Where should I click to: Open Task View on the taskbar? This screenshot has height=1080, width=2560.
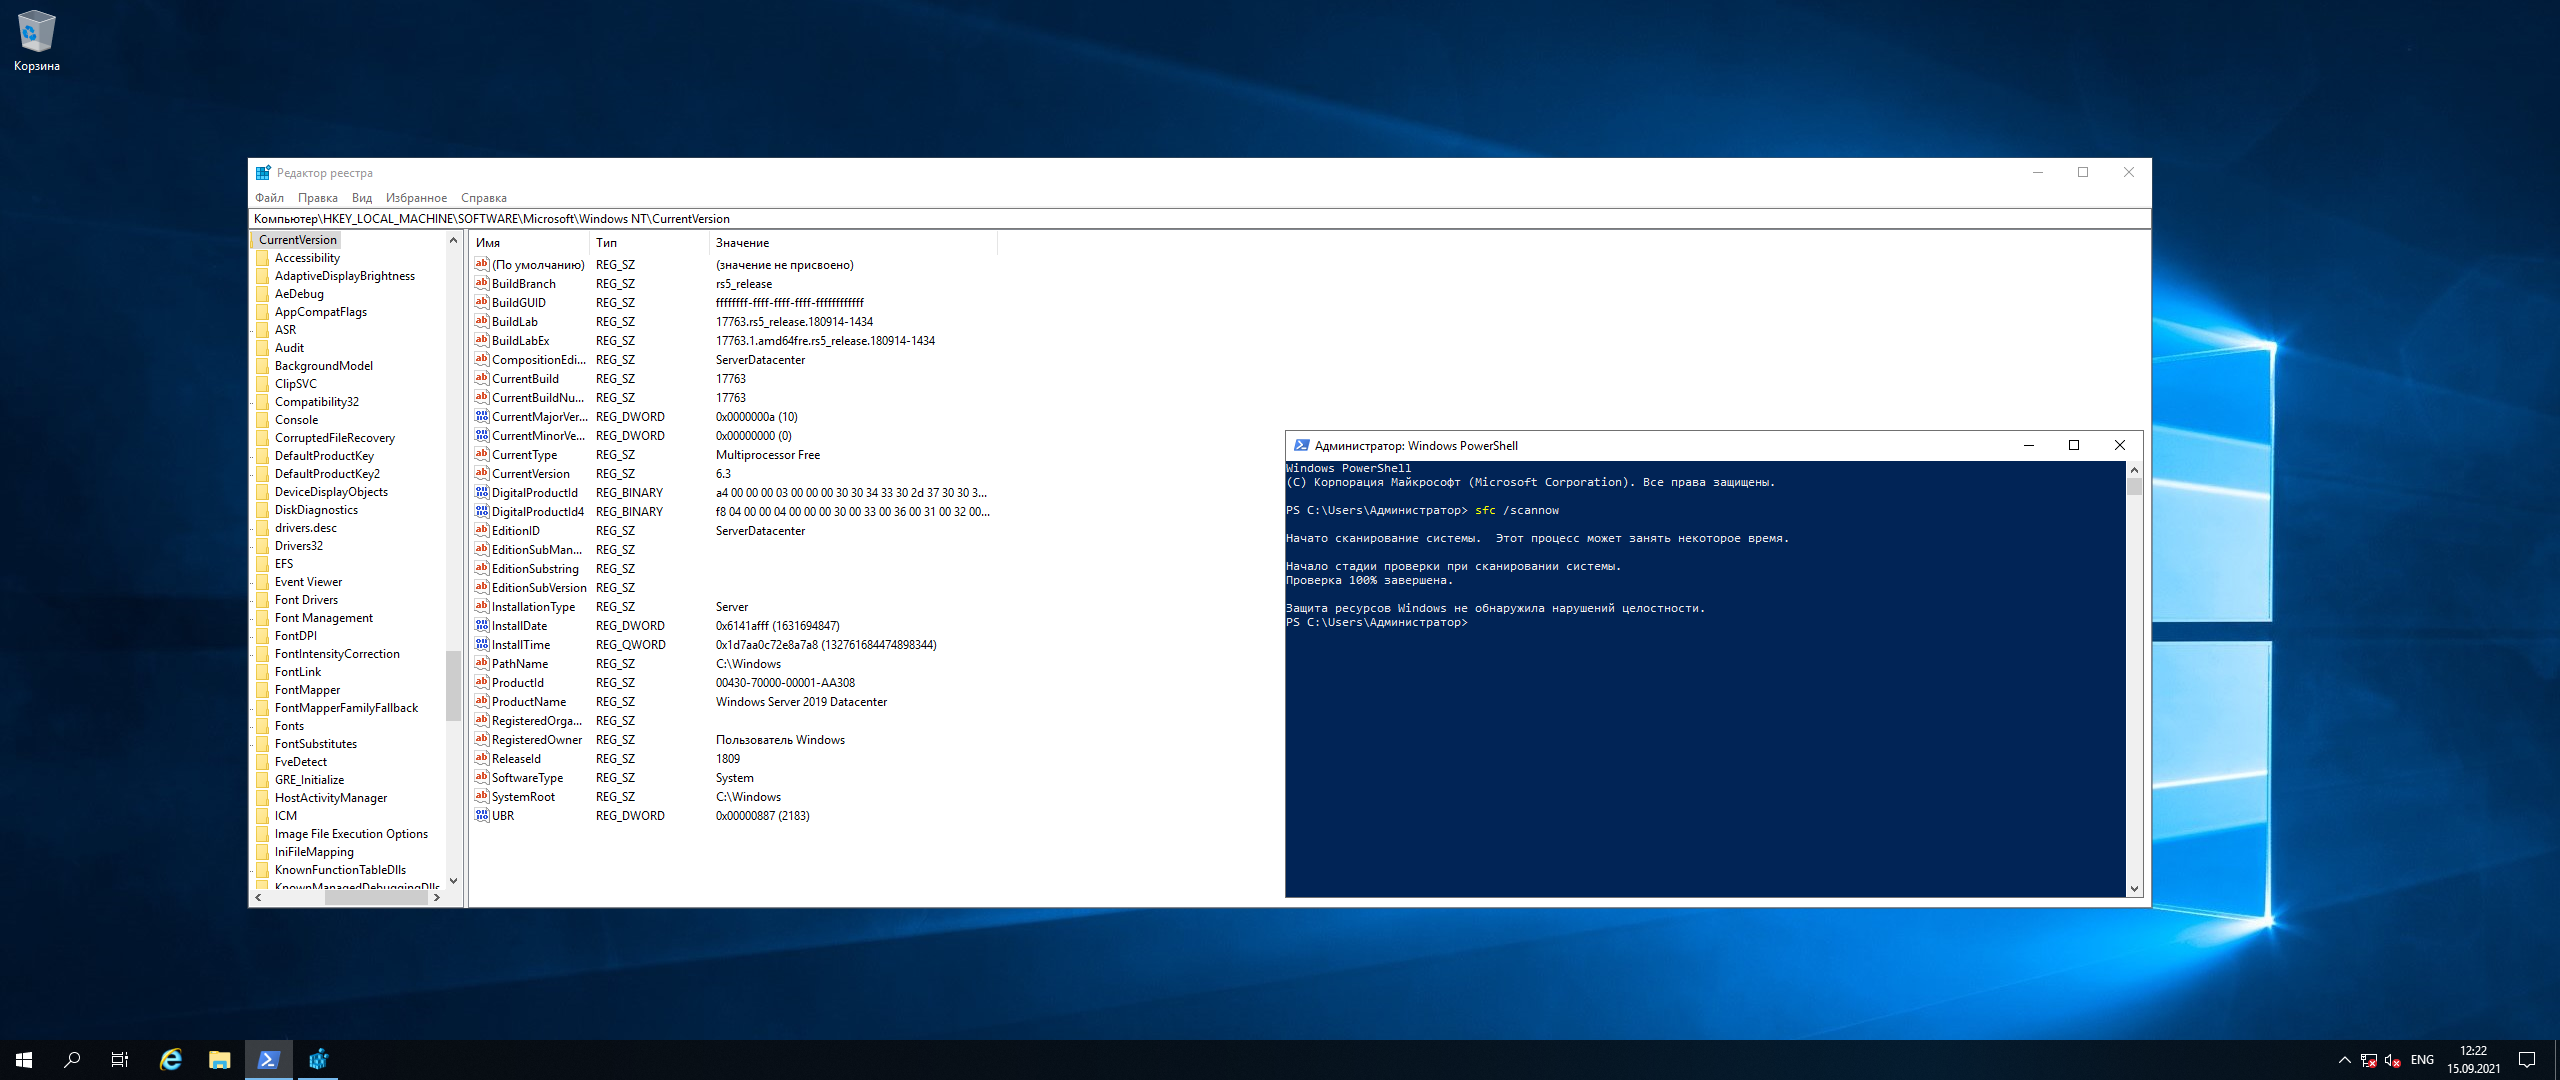click(120, 1060)
